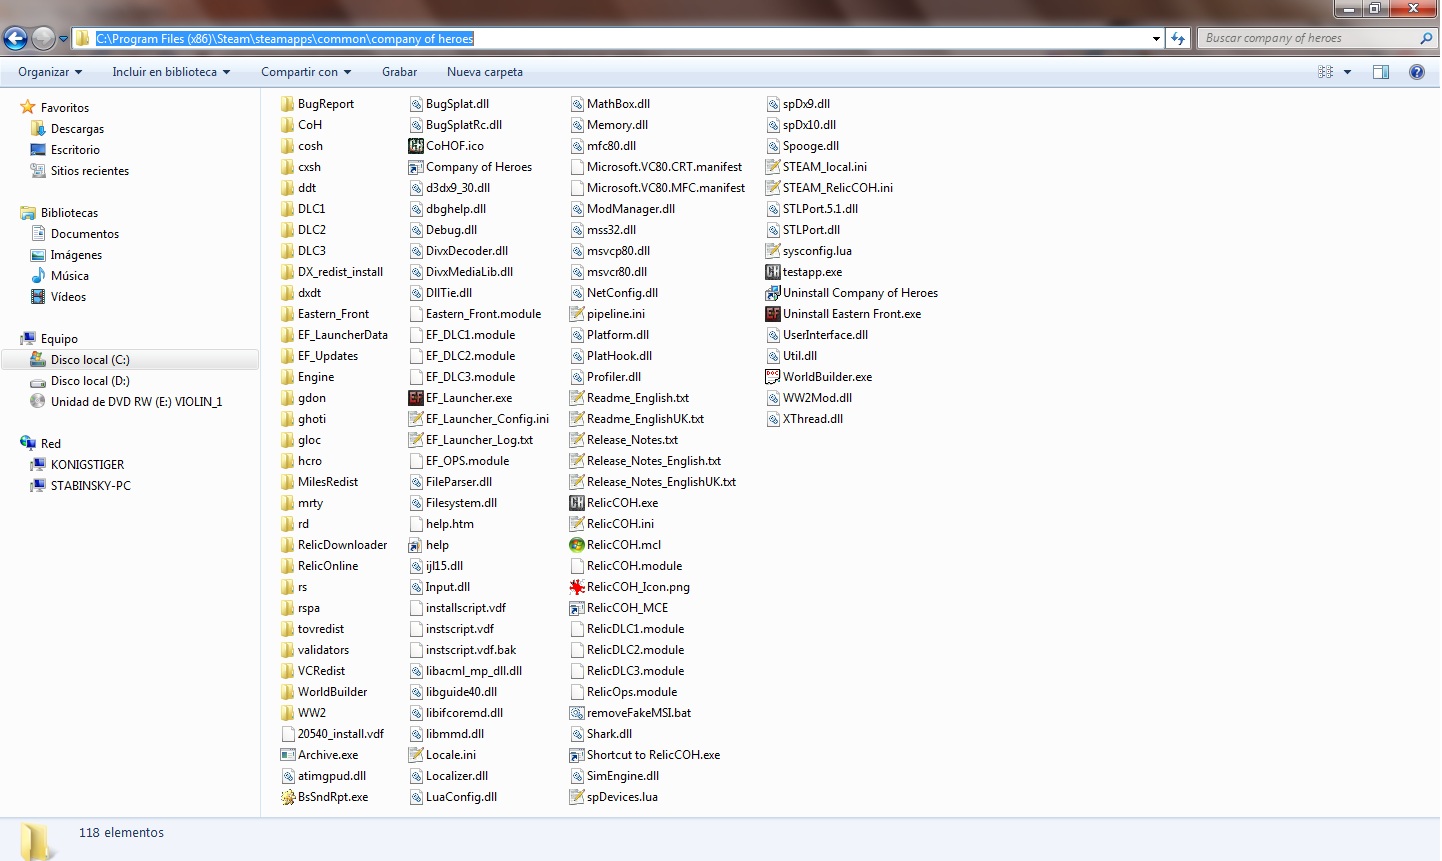
Task: Select Equipo in the navigation pane
Action: (59, 339)
